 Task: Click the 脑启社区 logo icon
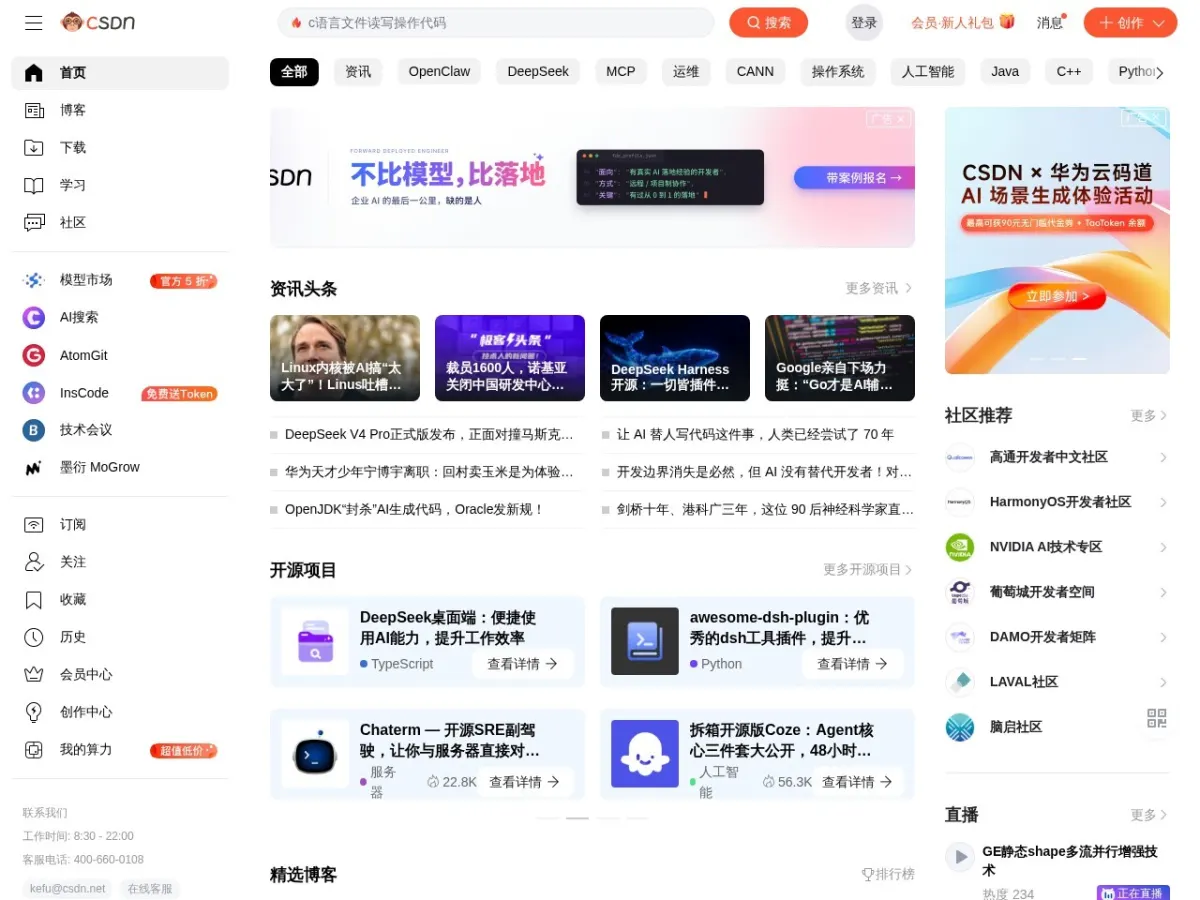point(960,727)
